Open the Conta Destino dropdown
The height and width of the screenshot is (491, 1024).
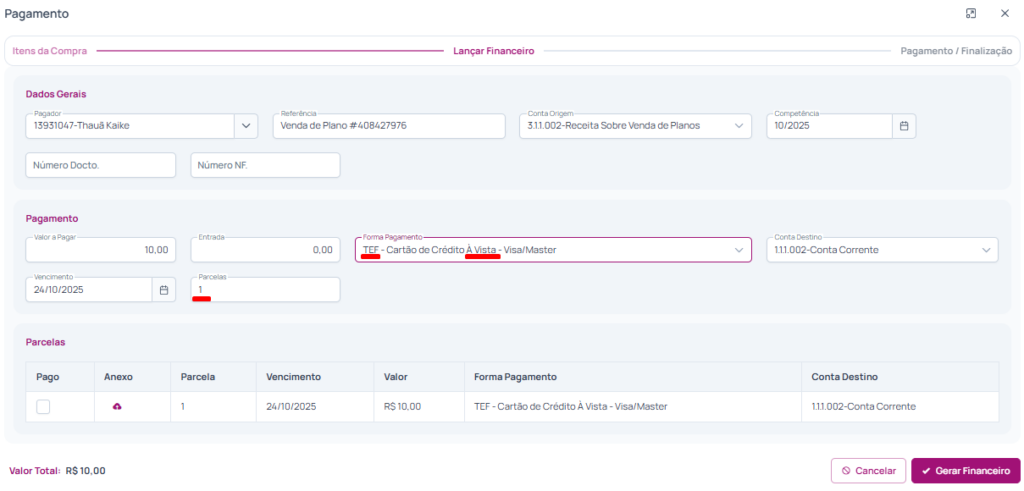[882, 250]
